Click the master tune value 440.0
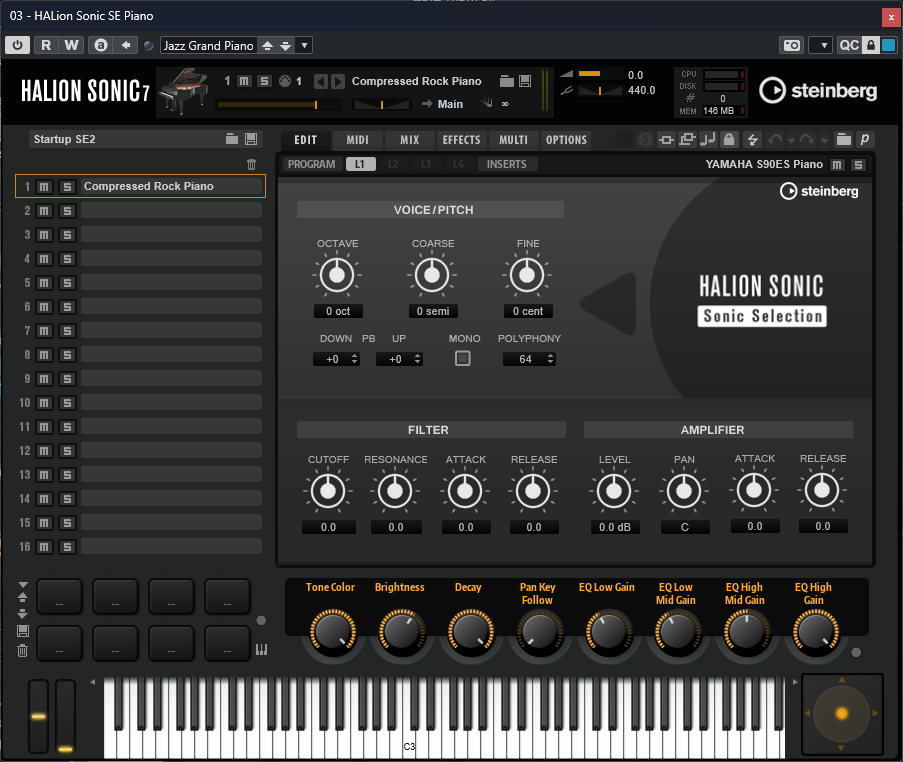Viewport: 903px width, 762px height. 642,90
